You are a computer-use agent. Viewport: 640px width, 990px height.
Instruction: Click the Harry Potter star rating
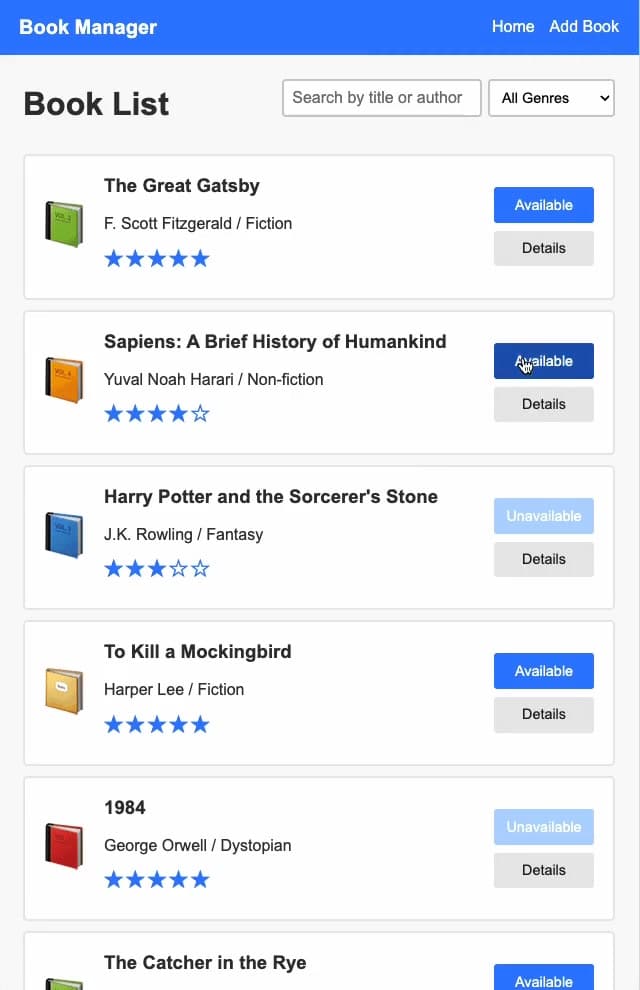(x=157, y=569)
